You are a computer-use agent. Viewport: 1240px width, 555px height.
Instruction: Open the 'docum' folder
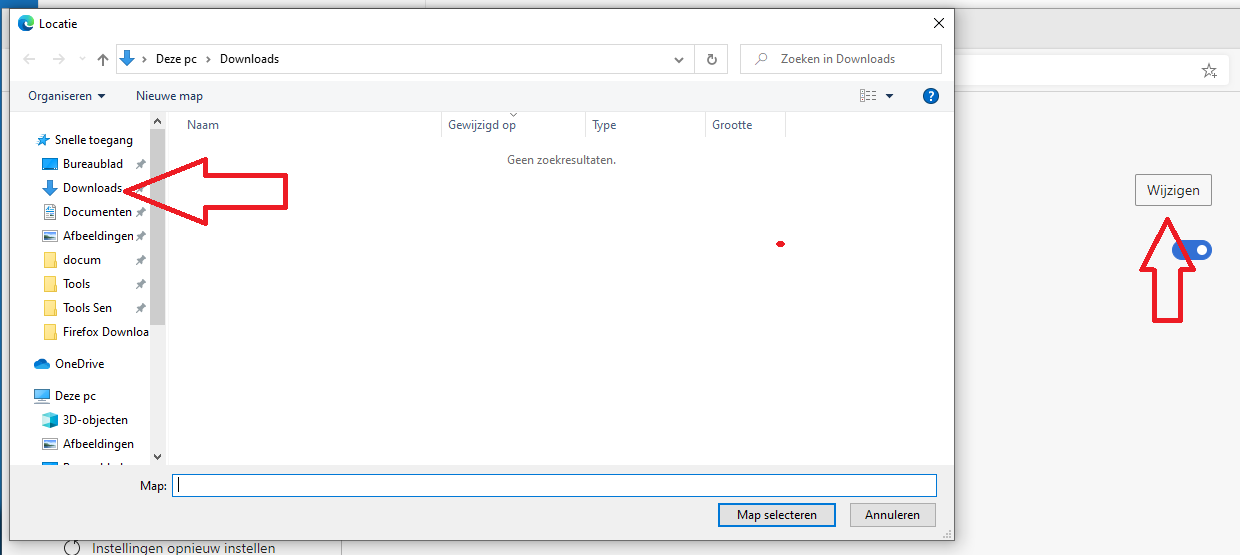[x=82, y=260]
